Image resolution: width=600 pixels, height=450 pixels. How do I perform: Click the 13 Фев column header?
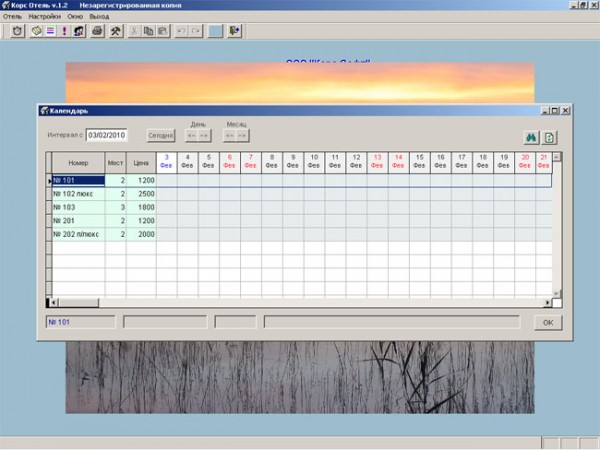[376, 161]
